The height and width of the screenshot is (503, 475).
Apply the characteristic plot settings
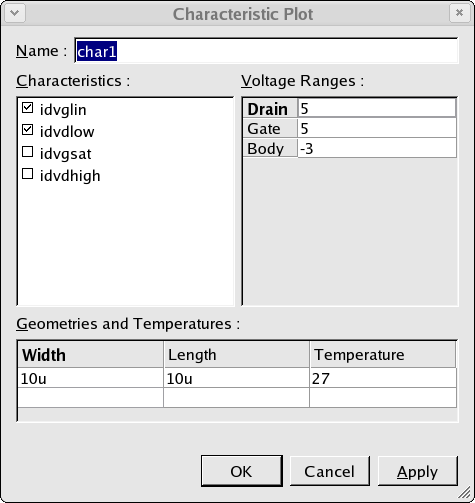pyautogui.click(x=417, y=471)
